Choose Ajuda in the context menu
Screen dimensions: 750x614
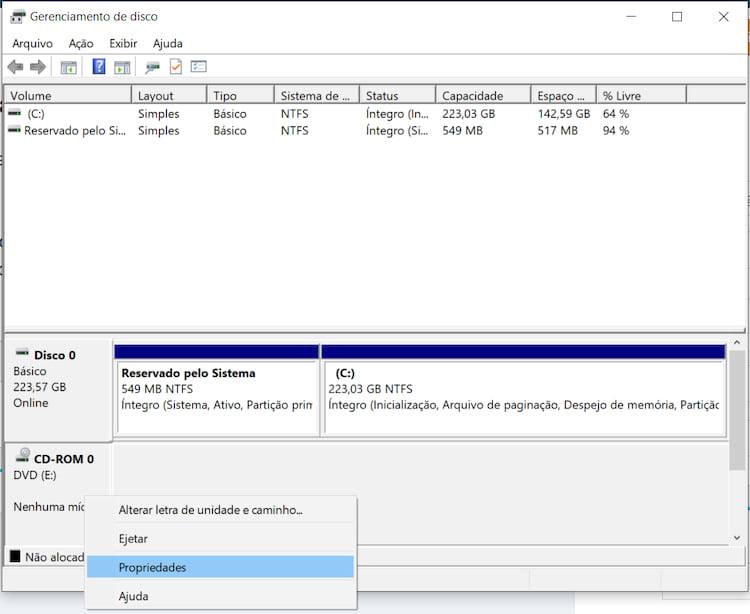tap(221, 596)
